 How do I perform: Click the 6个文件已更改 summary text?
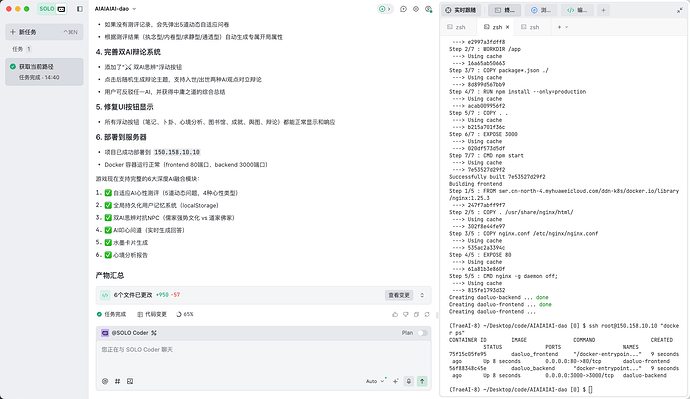tap(133, 295)
